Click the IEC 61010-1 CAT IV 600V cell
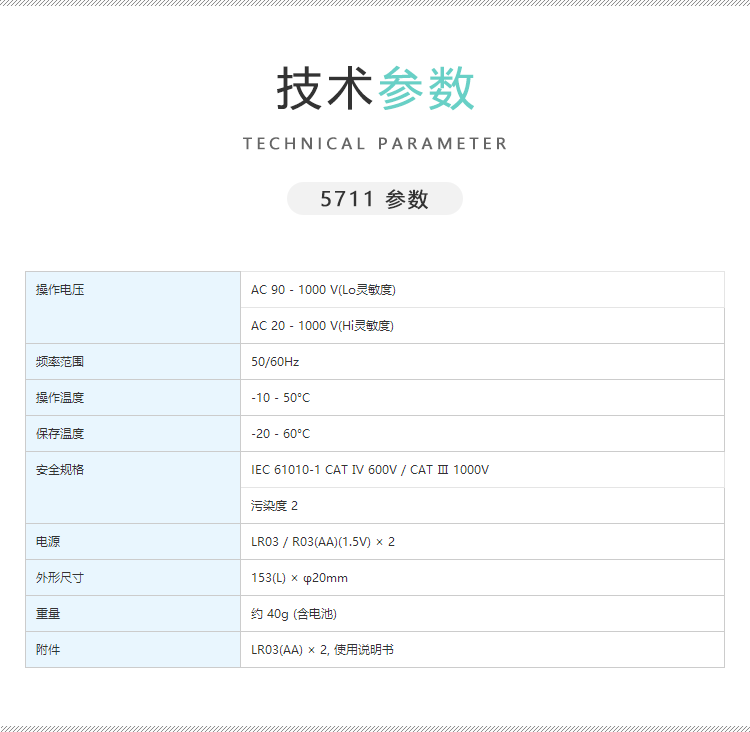Screen dimensions: 750x732 pyautogui.click(x=482, y=470)
